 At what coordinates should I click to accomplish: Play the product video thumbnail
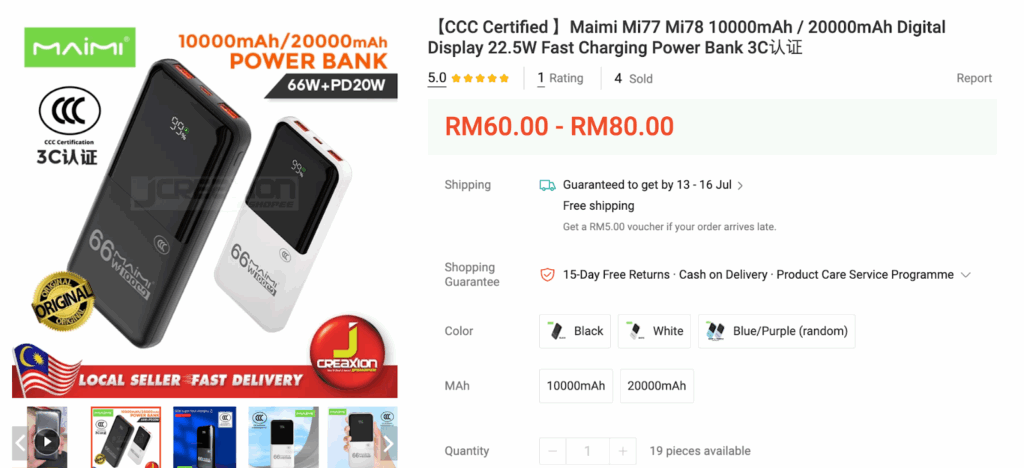pyautogui.click(x=46, y=442)
